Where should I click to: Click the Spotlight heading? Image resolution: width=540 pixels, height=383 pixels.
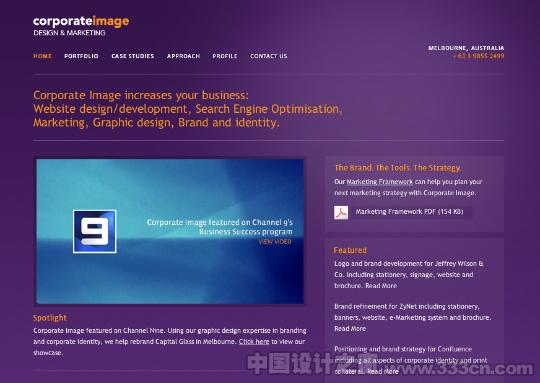tap(50, 318)
